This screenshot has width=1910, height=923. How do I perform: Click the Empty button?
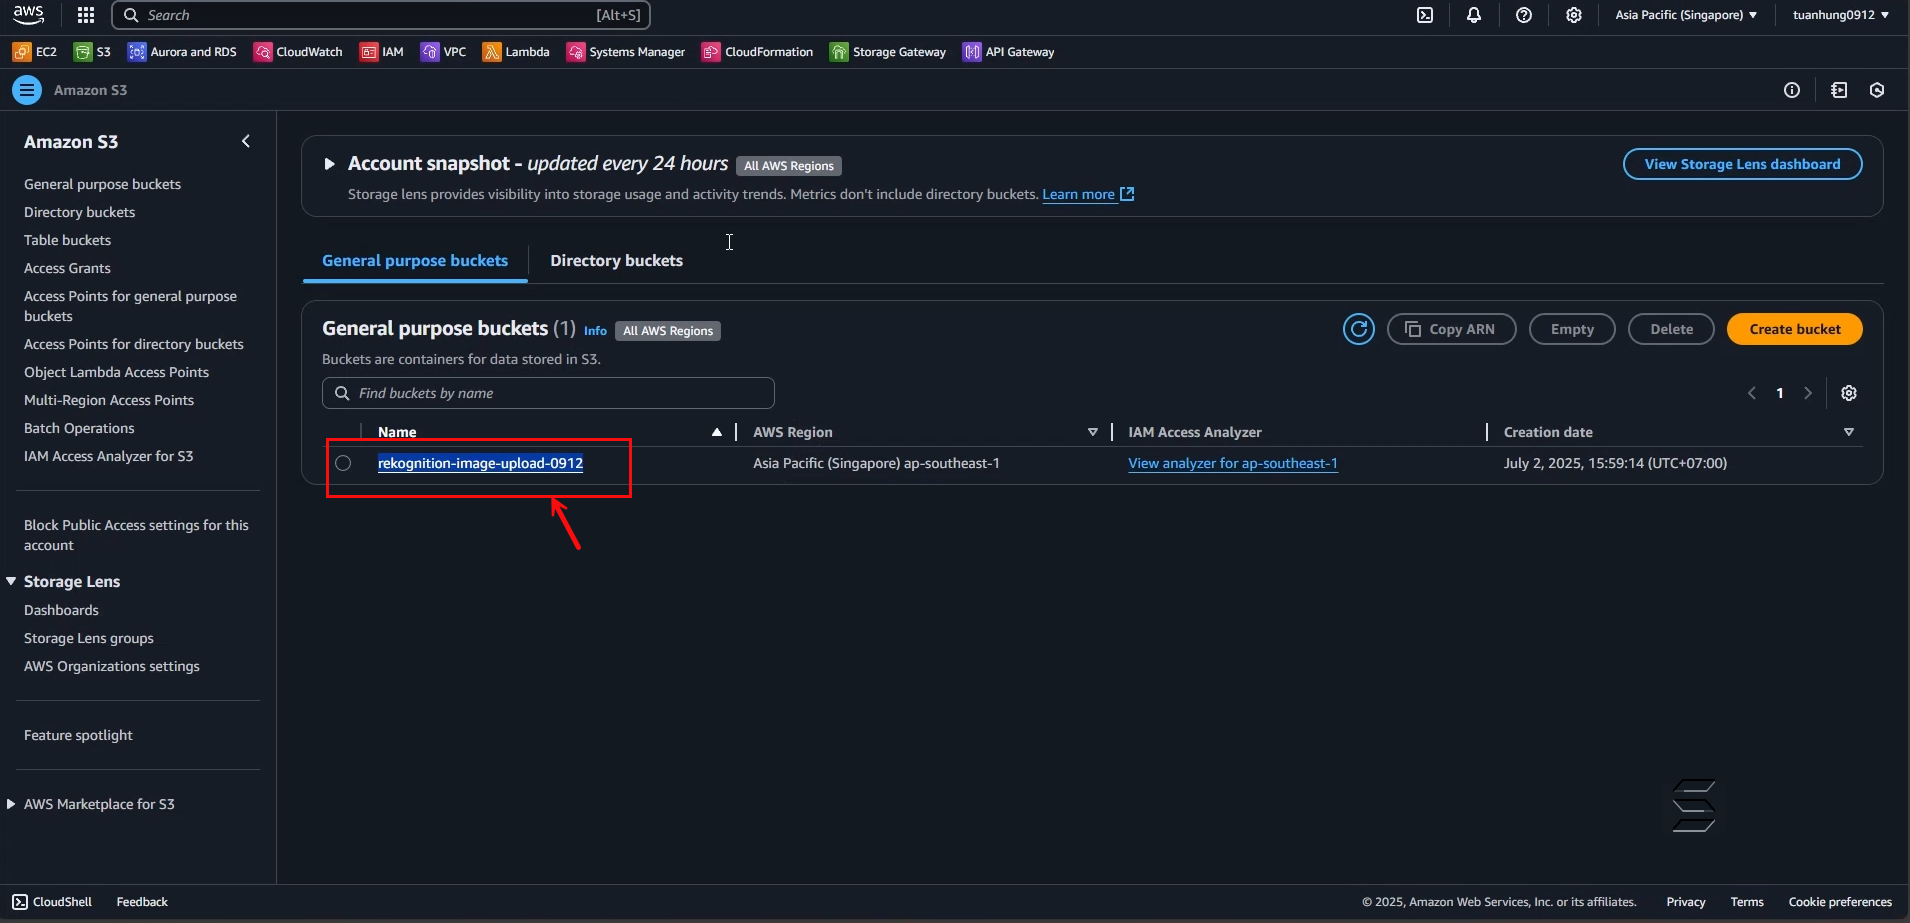1572,329
